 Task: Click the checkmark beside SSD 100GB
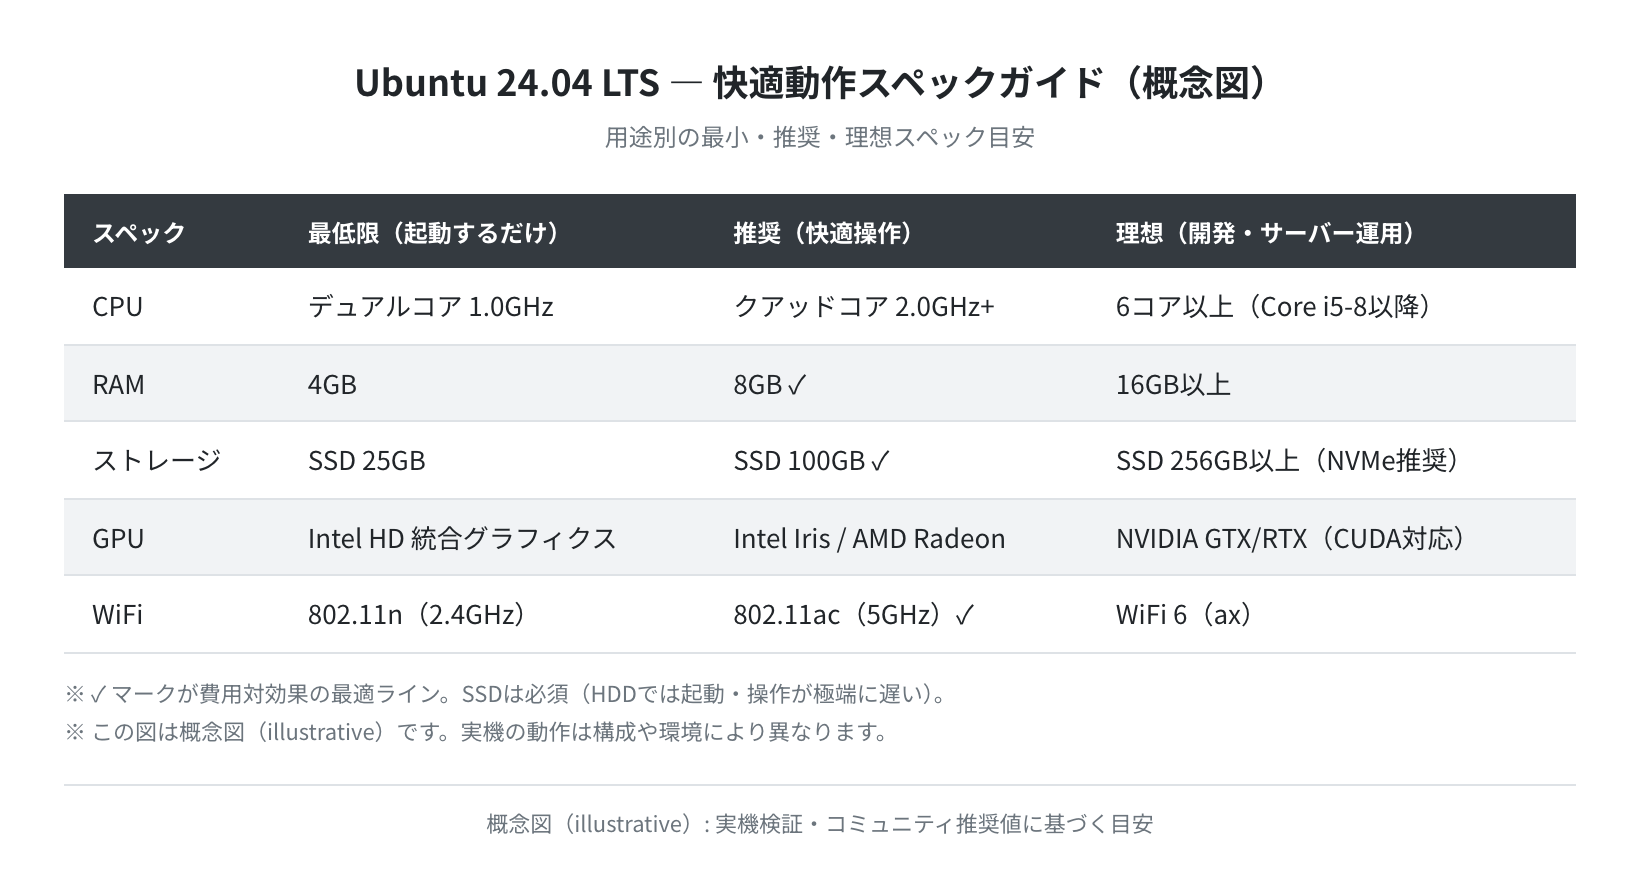pos(880,461)
